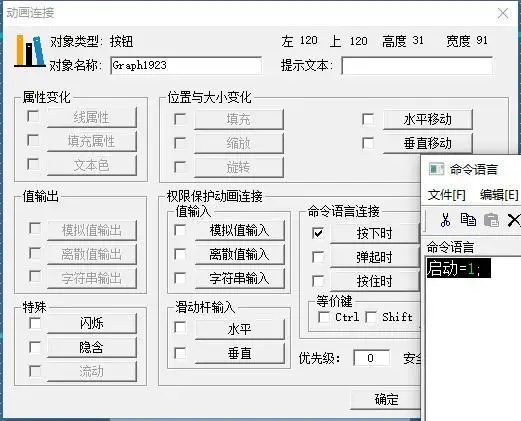Image resolution: width=521 pixels, height=421 pixels.
Task: Click the 水平移动 button
Action: [x=428, y=119]
